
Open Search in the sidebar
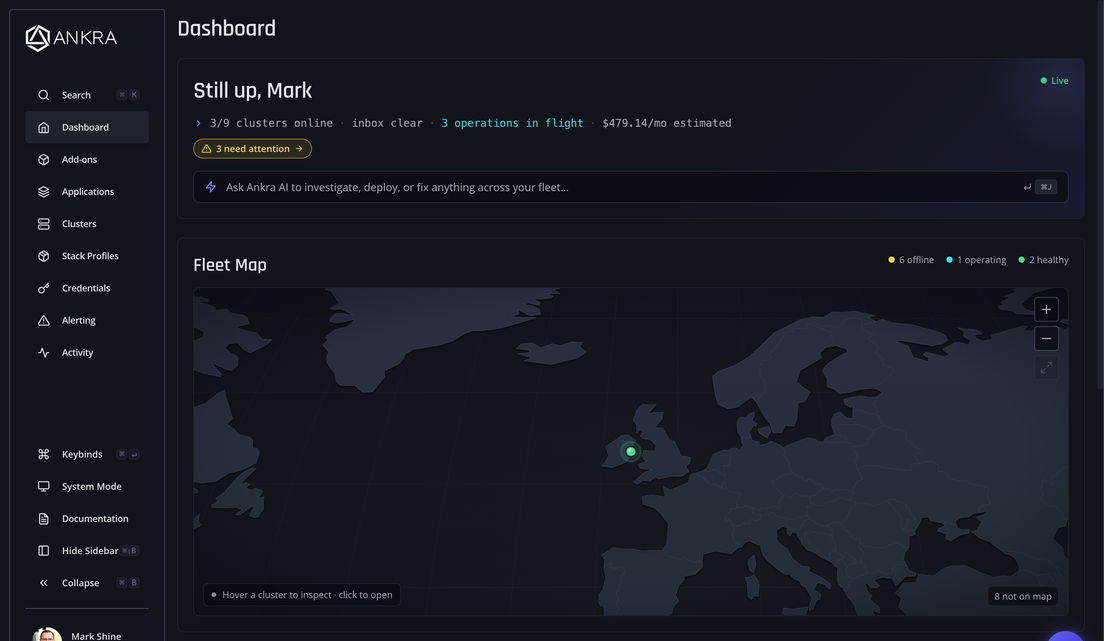click(87, 95)
